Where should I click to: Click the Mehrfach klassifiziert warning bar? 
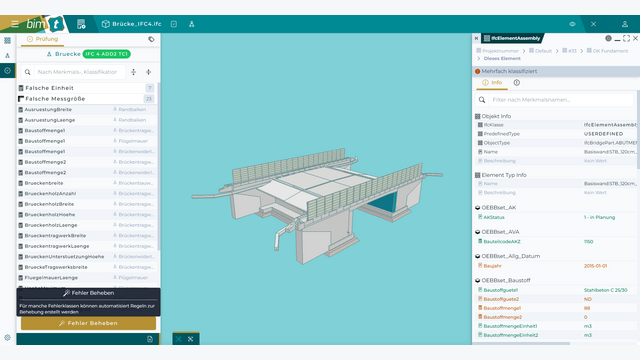pos(556,71)
